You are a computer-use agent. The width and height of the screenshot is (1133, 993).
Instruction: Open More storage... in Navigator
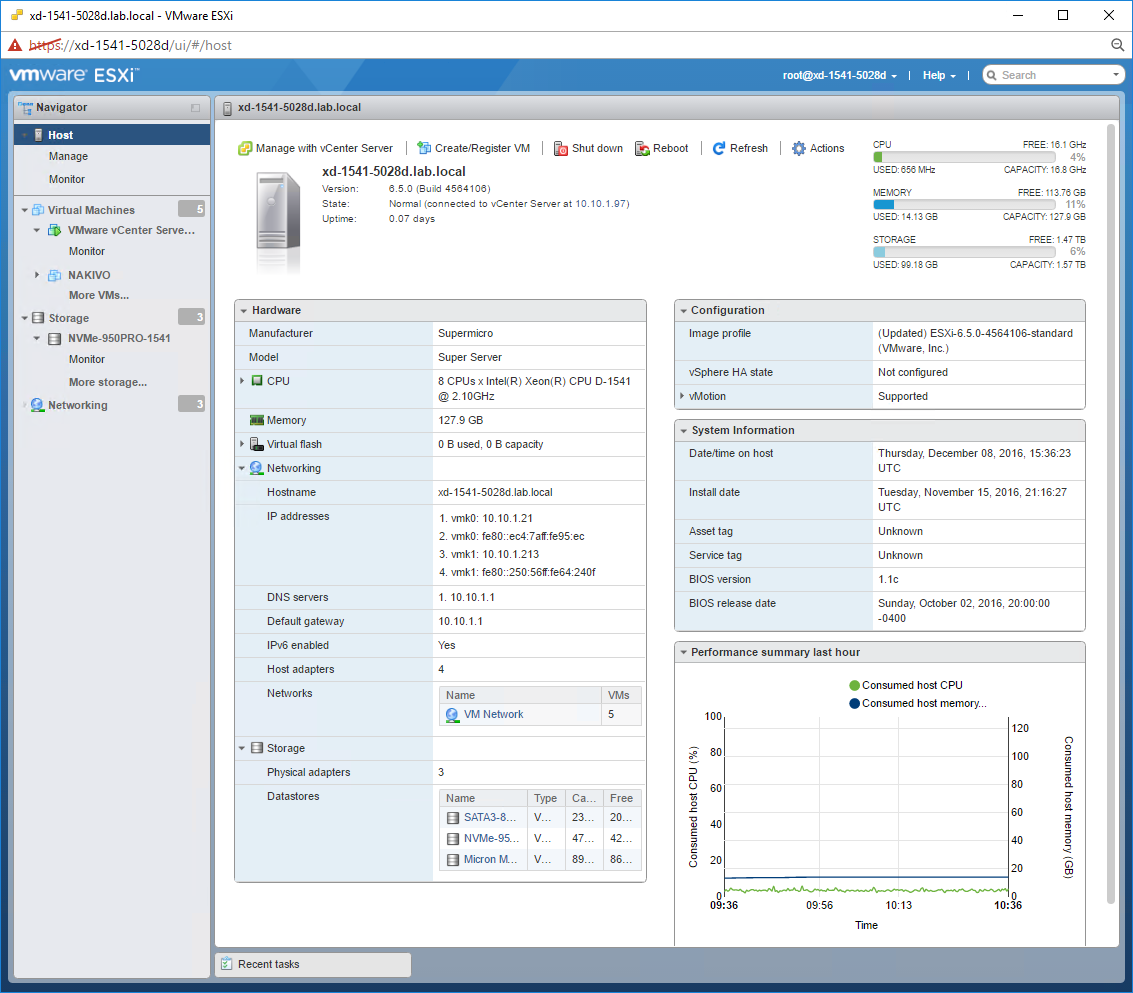pyautogui.click(x=108, y=382)
